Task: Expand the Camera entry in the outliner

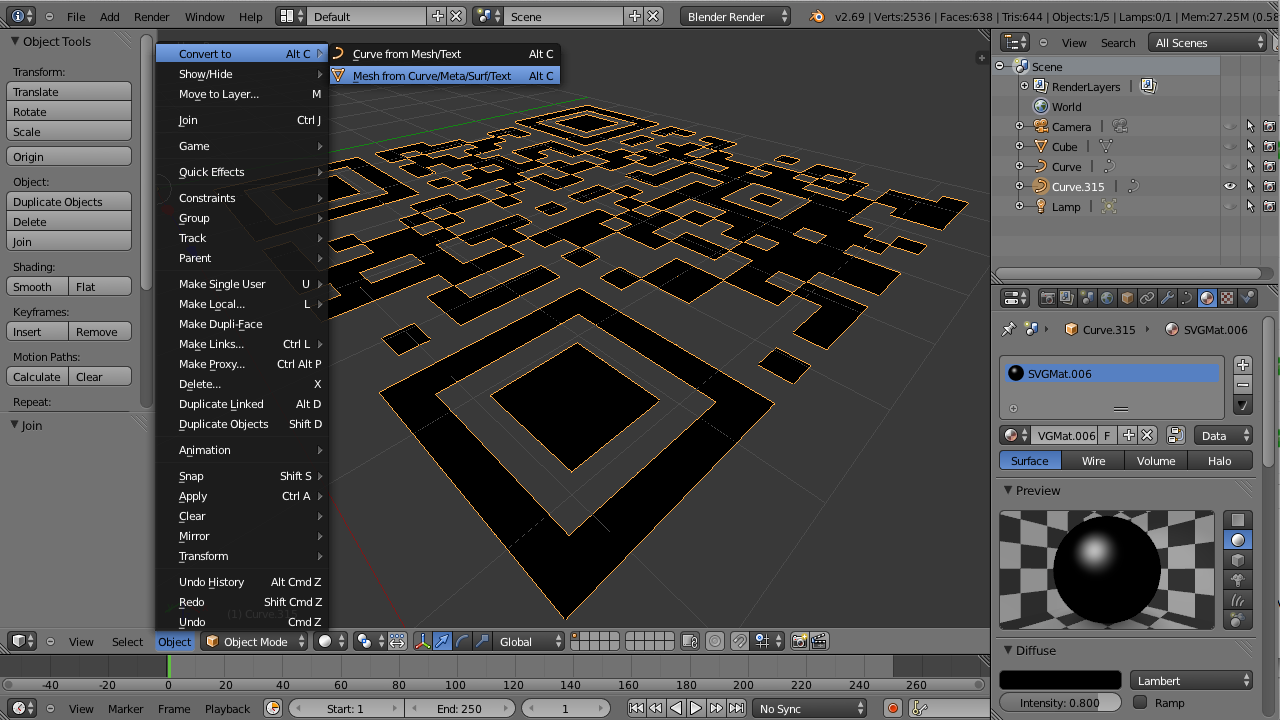Action: point(1020,126)
